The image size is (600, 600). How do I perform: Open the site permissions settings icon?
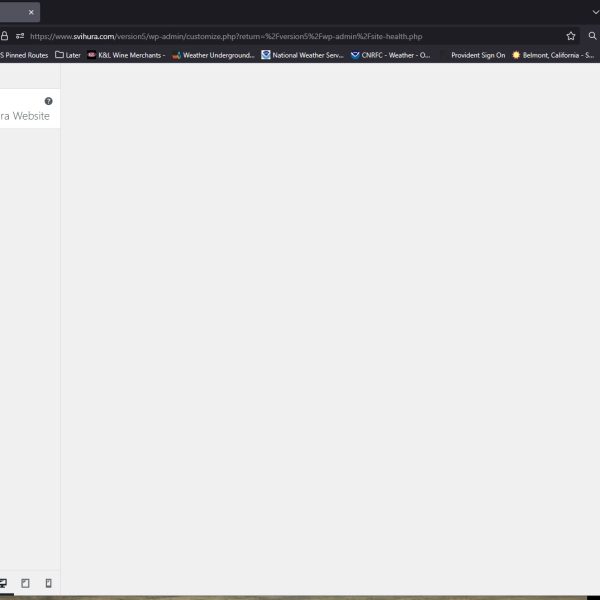point(20,36)
